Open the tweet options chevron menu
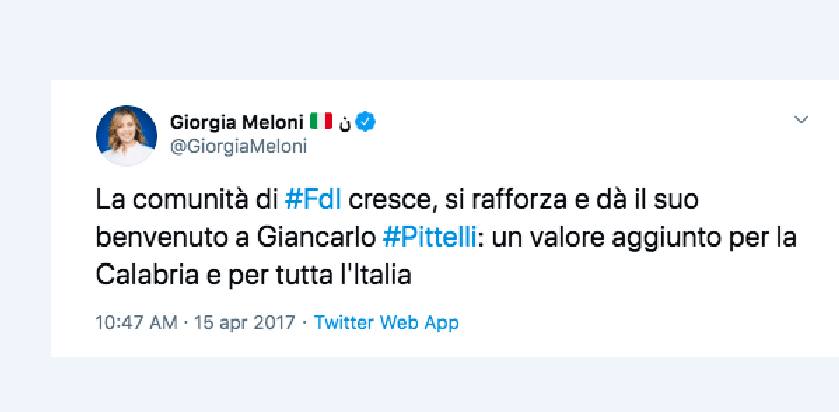839x412 pixels. click(800, 120)
